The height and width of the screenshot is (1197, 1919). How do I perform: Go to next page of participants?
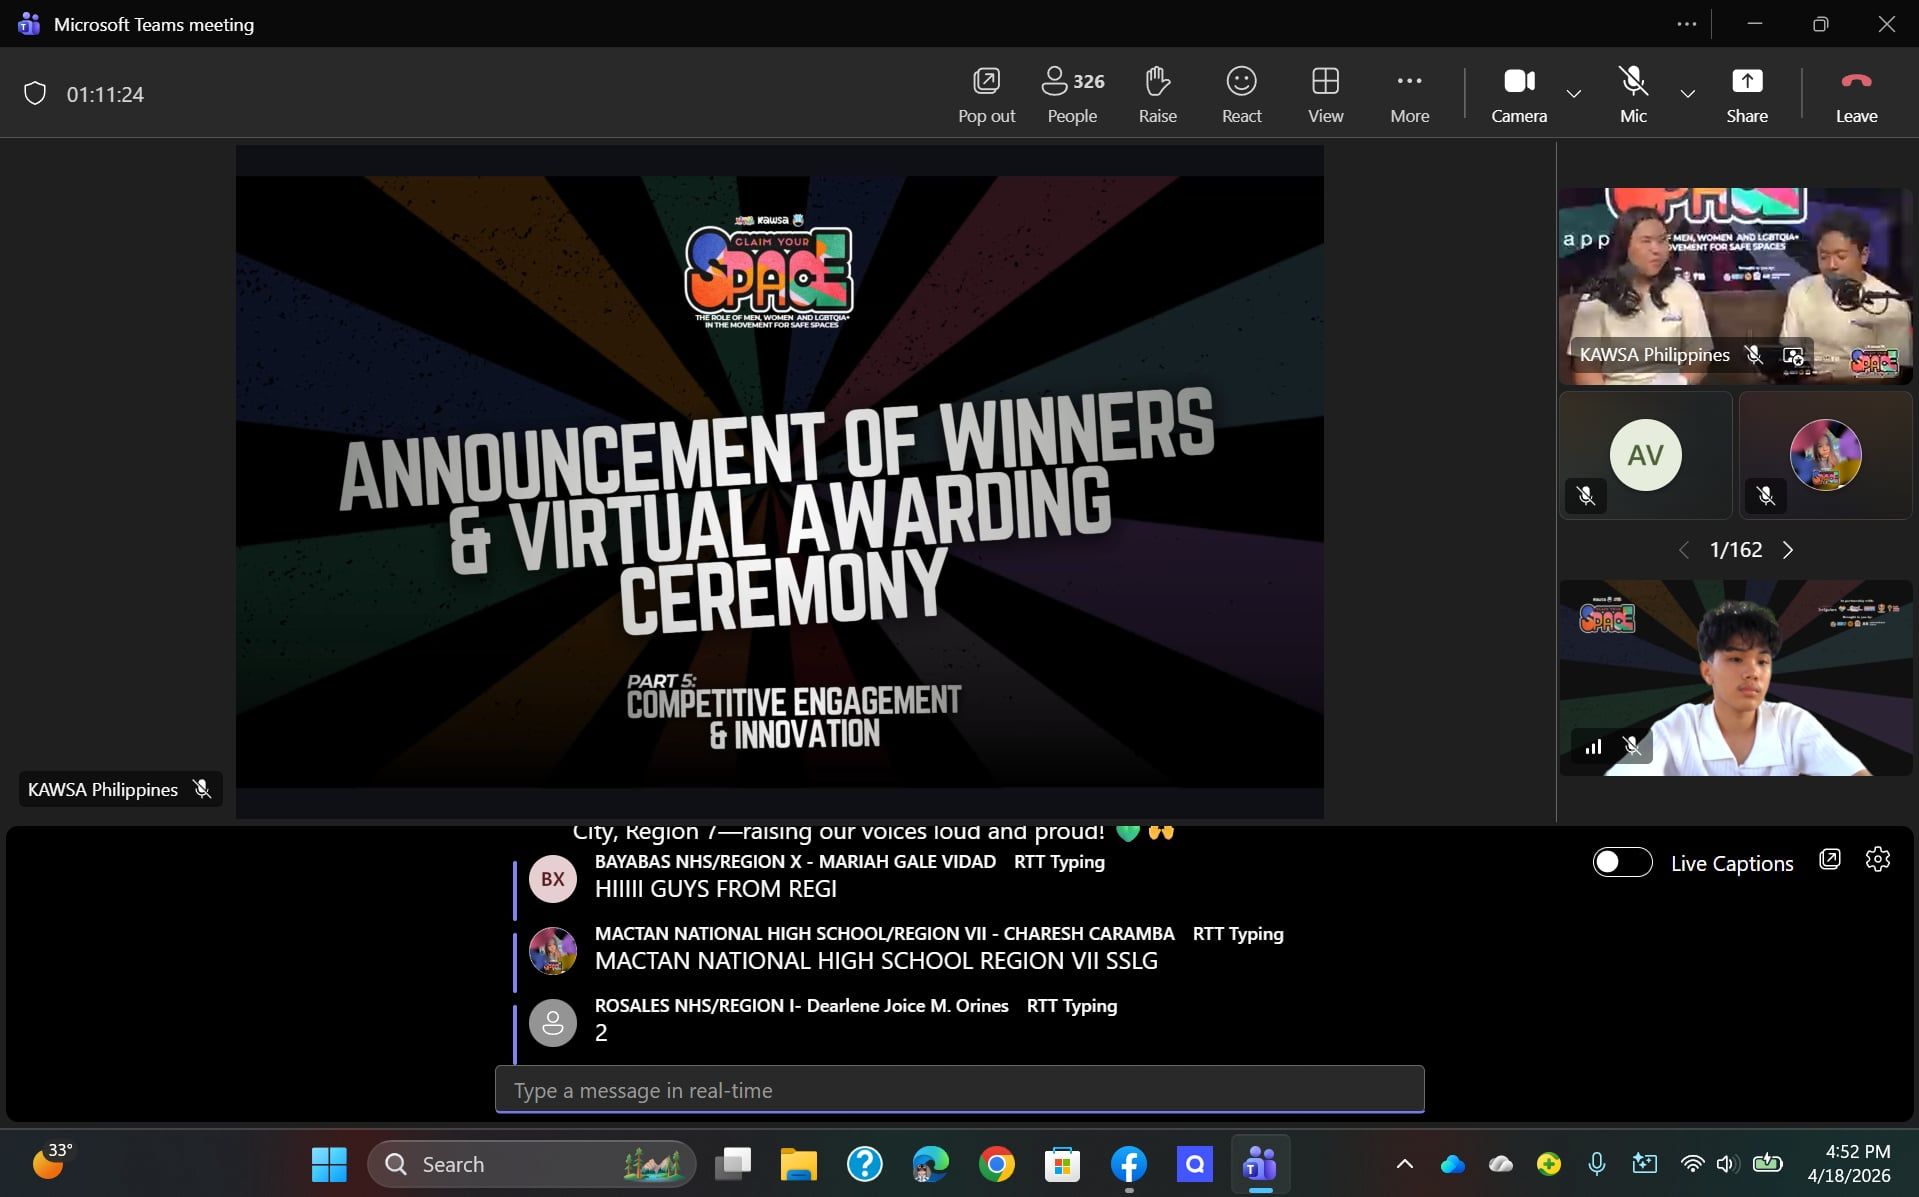coord(1788,550)
